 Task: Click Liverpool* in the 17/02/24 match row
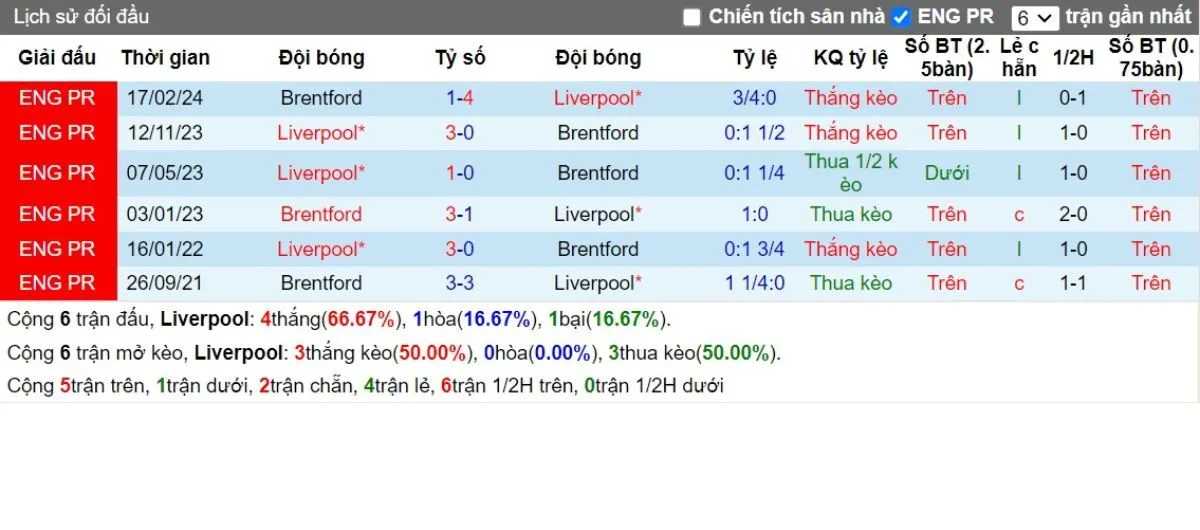coord(598,98)
